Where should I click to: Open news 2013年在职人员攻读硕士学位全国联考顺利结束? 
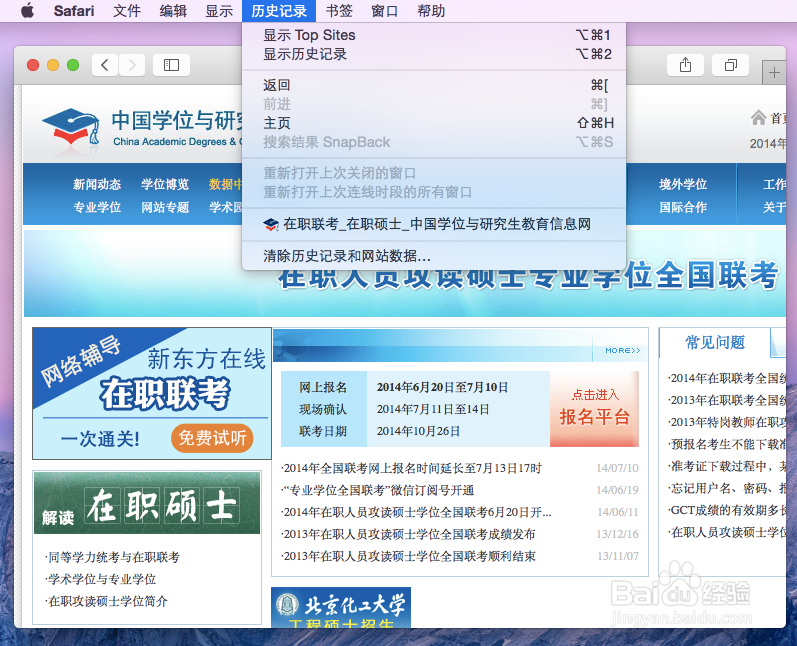tap(409, 556)
